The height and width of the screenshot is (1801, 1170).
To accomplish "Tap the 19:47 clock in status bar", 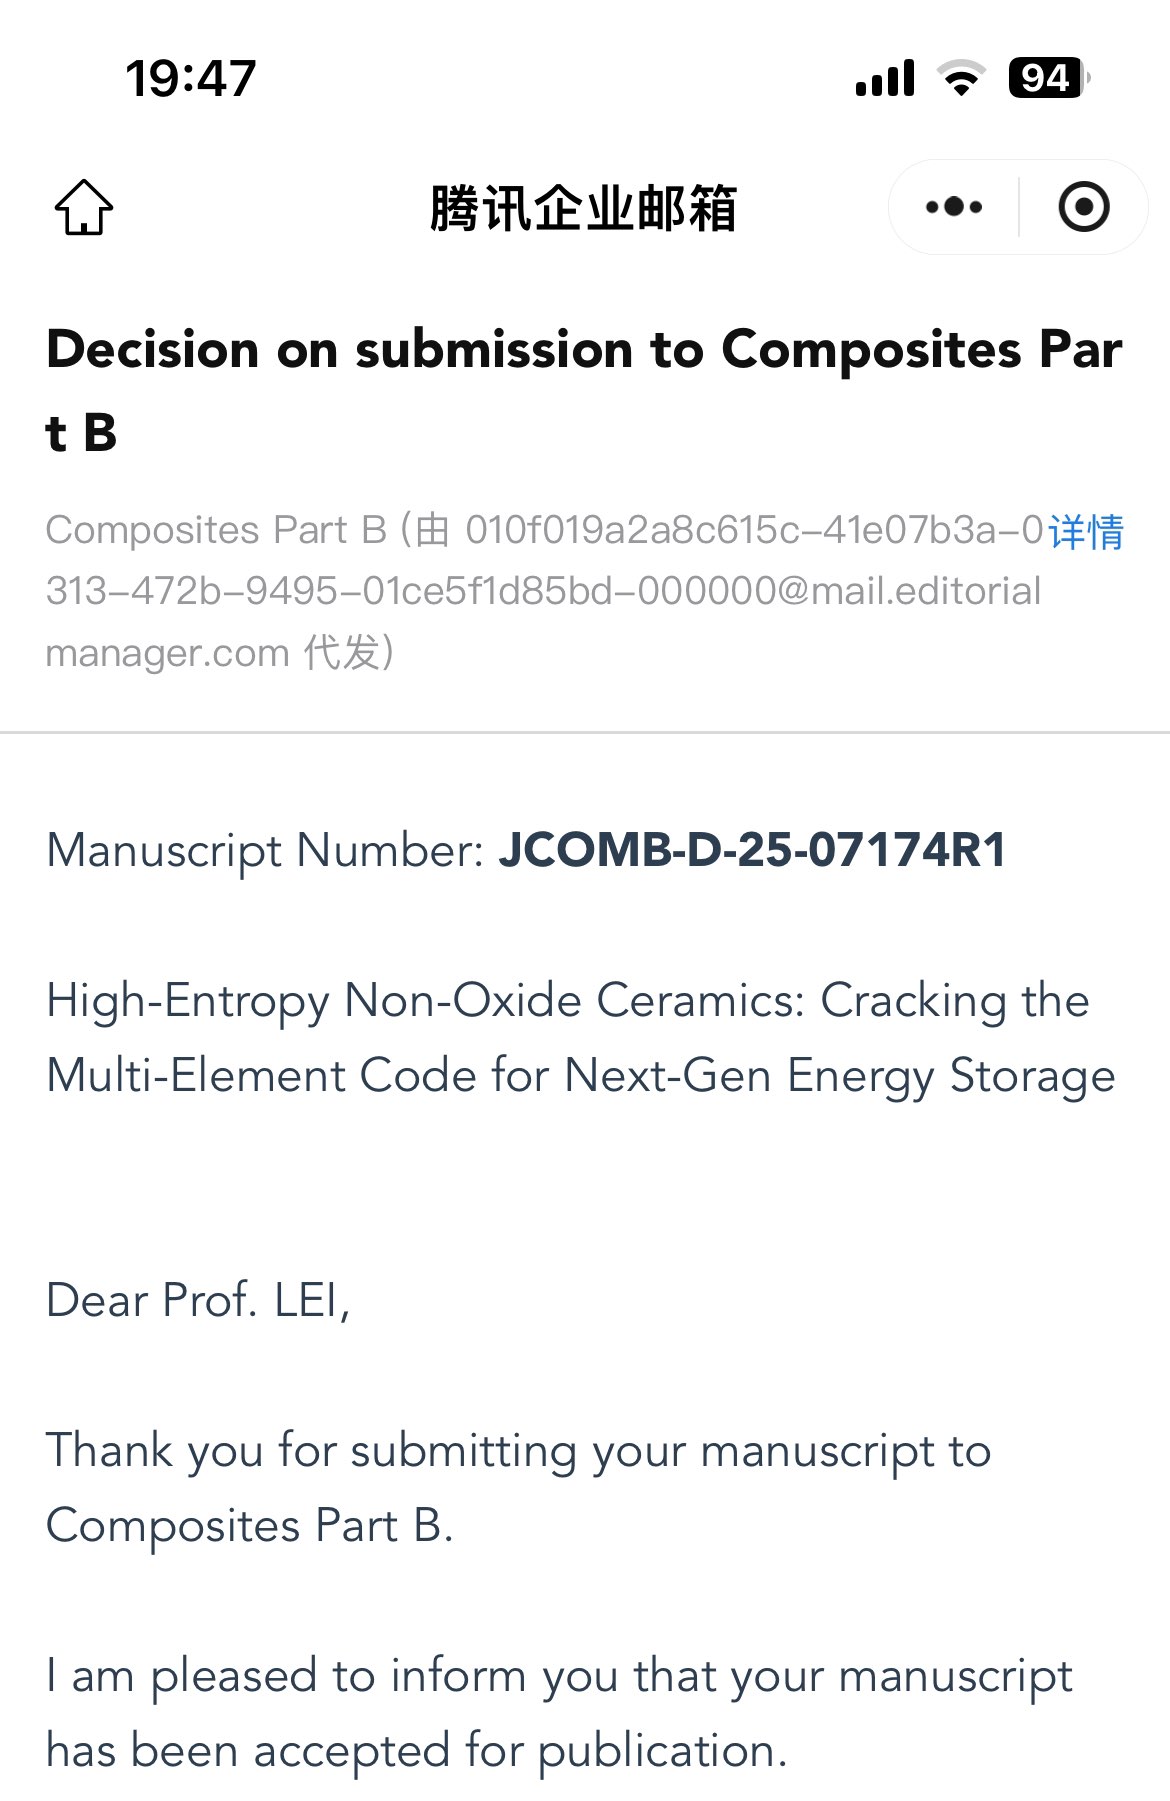I will 191,78.
